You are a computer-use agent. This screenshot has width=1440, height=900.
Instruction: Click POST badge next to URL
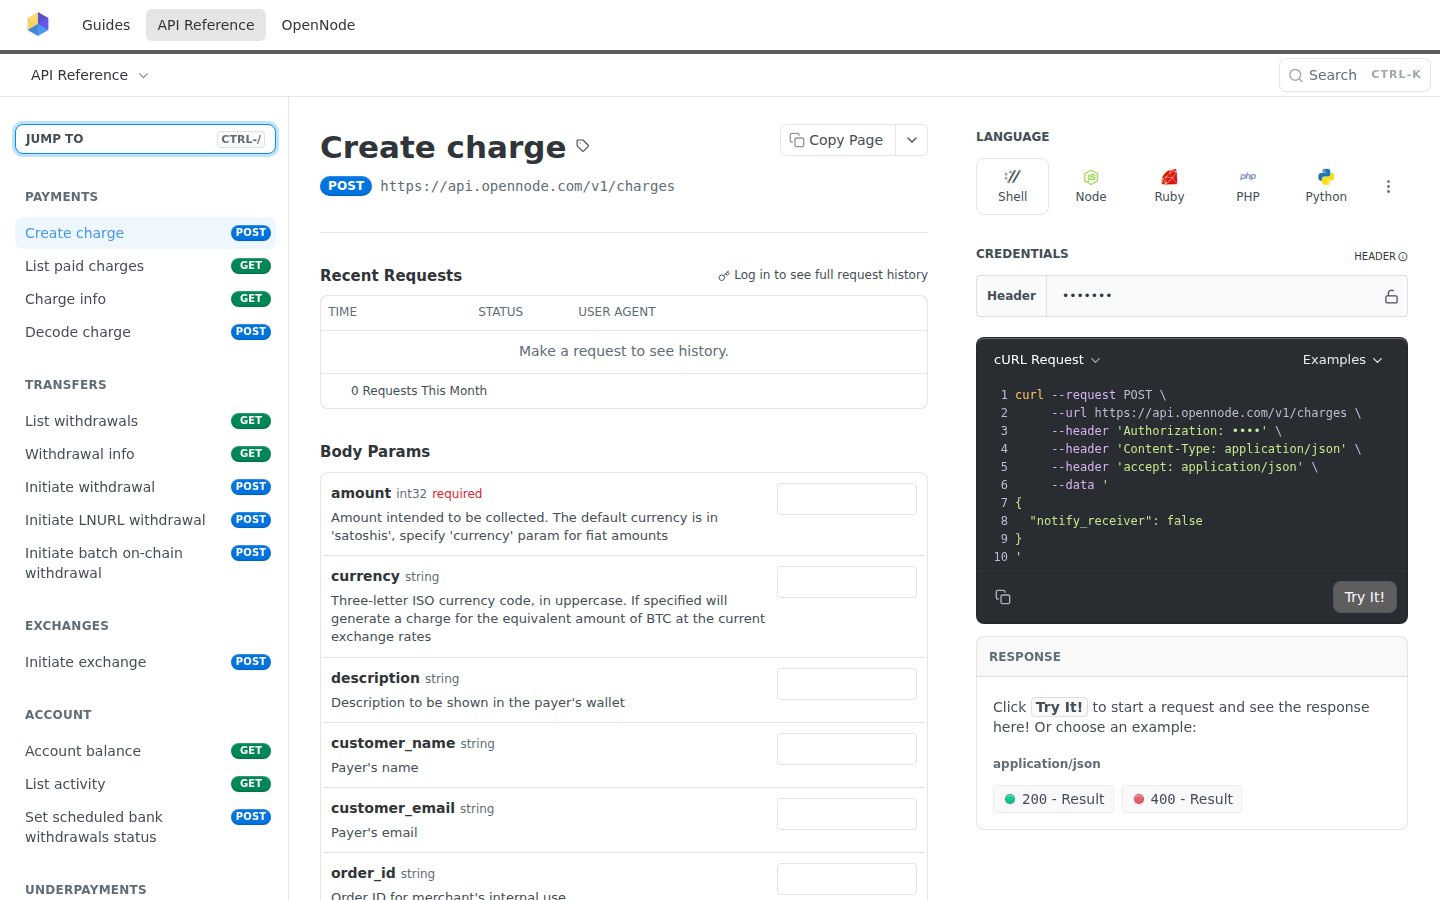pyautogui.click(x=346, y=186)
